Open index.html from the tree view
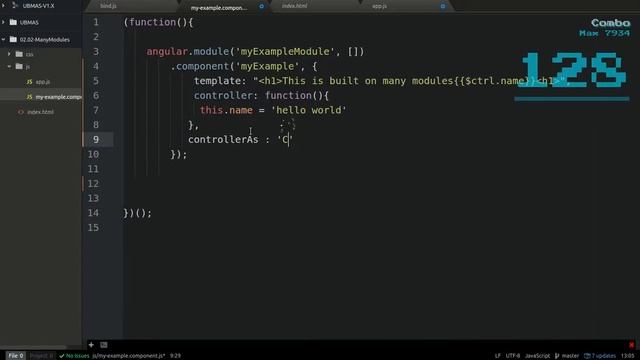The height and width of the screenshot is (360, 640). [x=40, y=112]
